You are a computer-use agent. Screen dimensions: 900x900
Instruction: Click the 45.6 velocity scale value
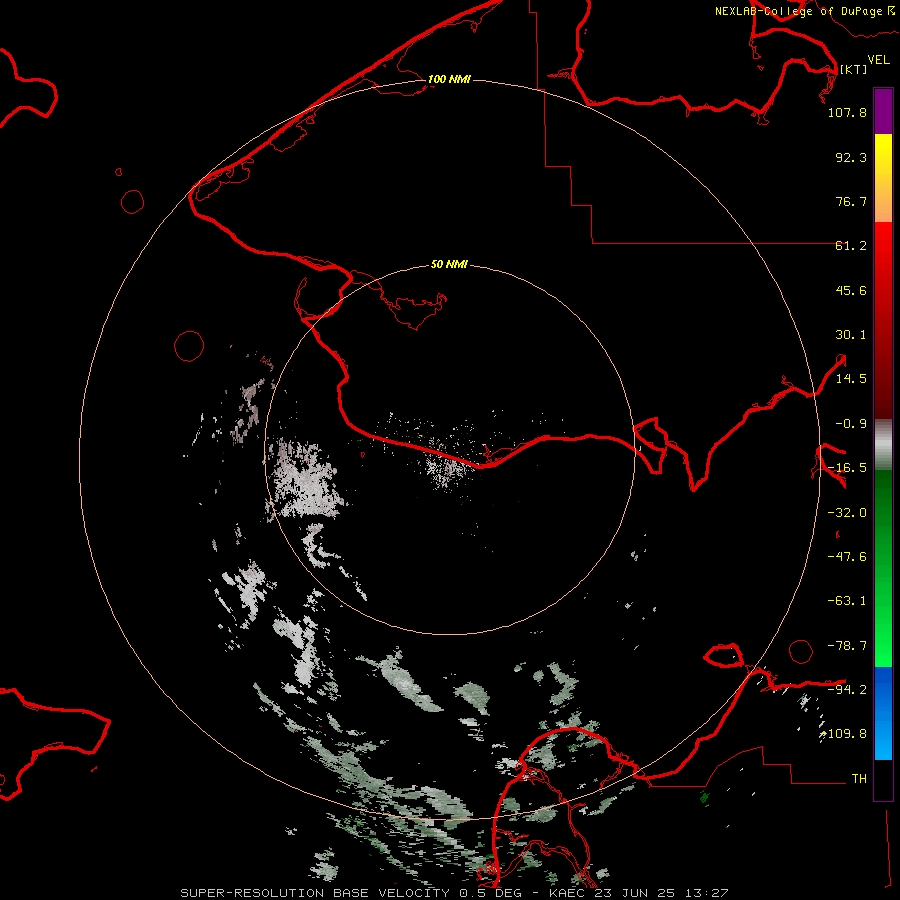(x=851, y=290)
